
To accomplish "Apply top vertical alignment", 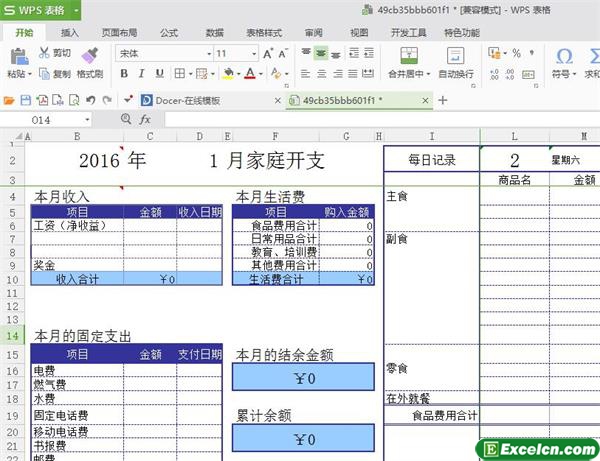I will (306, 52).
